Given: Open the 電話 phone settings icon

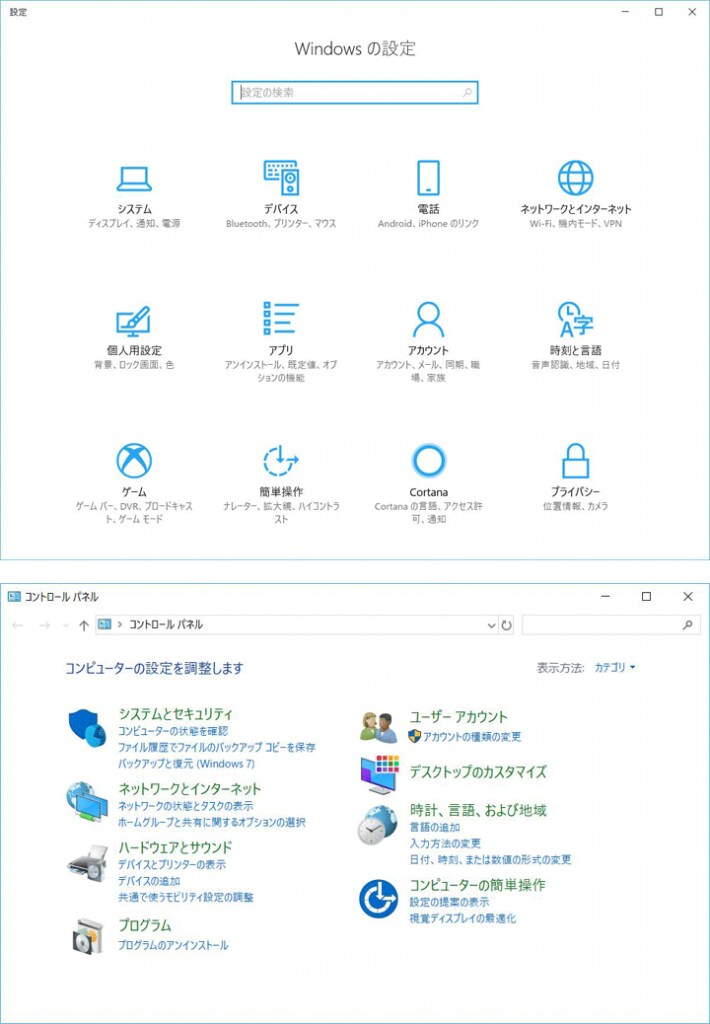Looking at the screenshot, I should coord(428,177).
